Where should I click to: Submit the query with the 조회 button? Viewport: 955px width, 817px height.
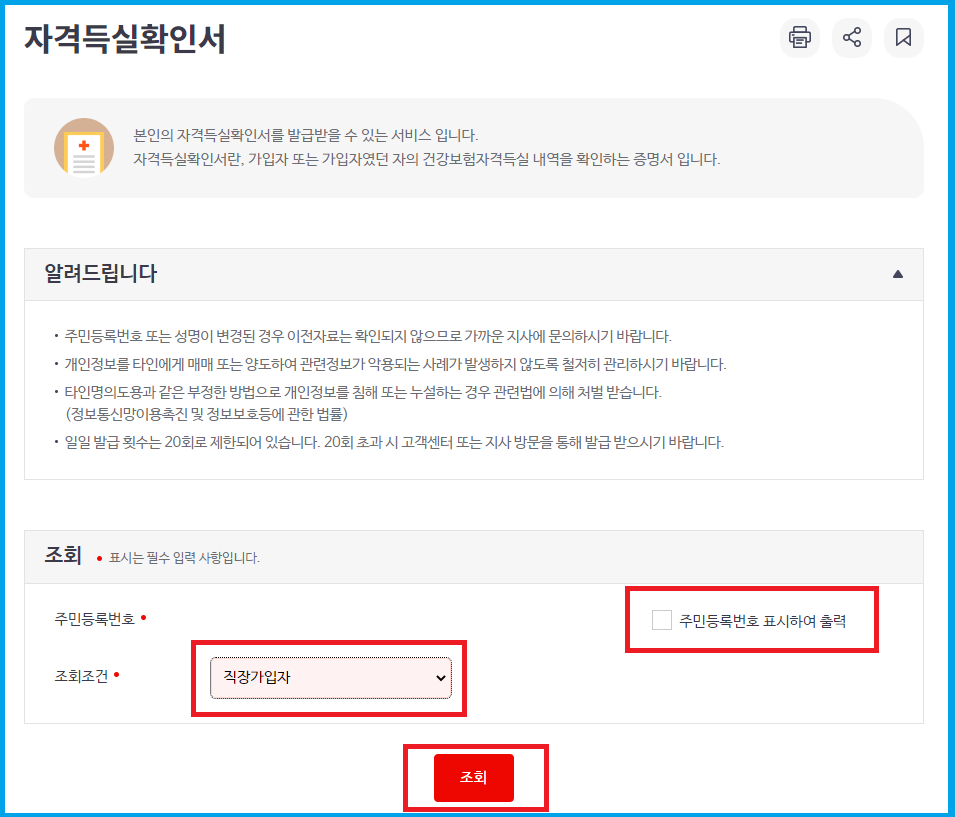(475, 777)
